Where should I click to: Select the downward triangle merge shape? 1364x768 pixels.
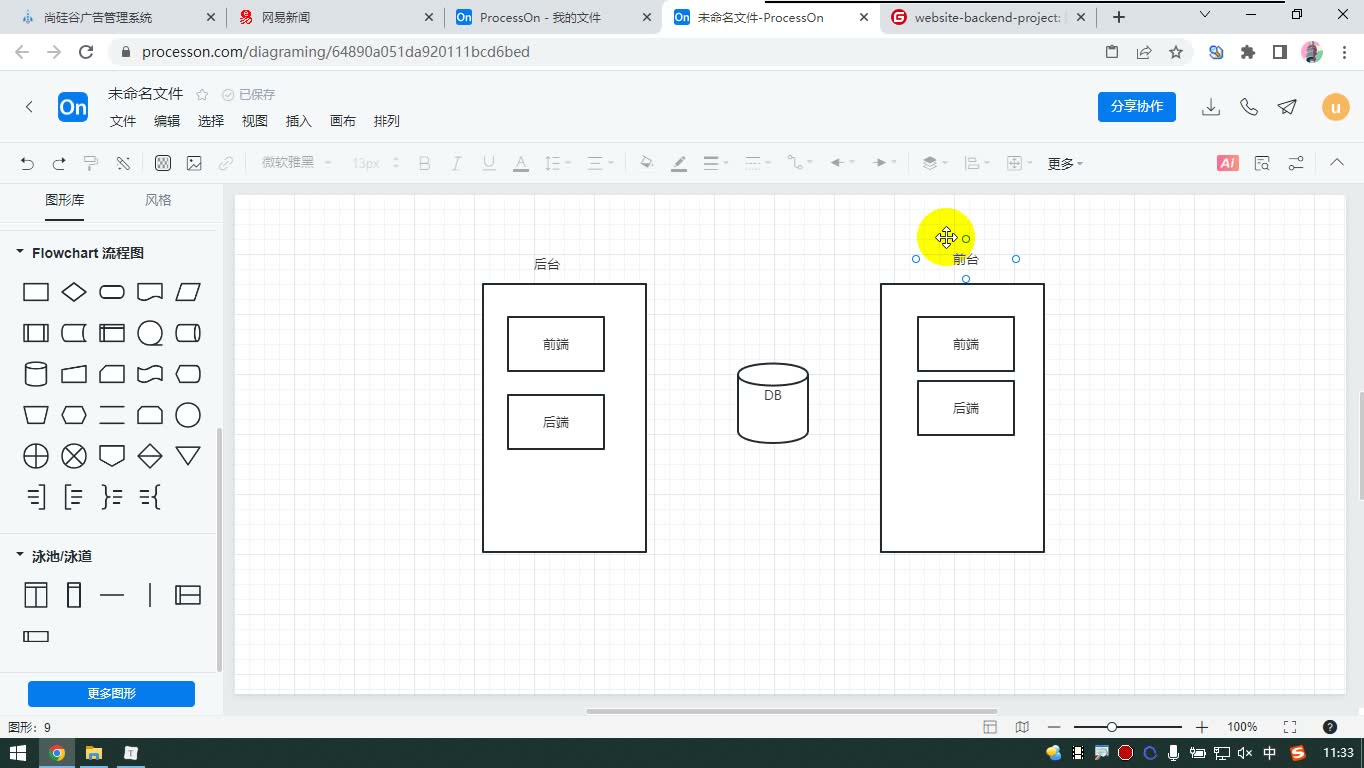[x=188, y=456]
